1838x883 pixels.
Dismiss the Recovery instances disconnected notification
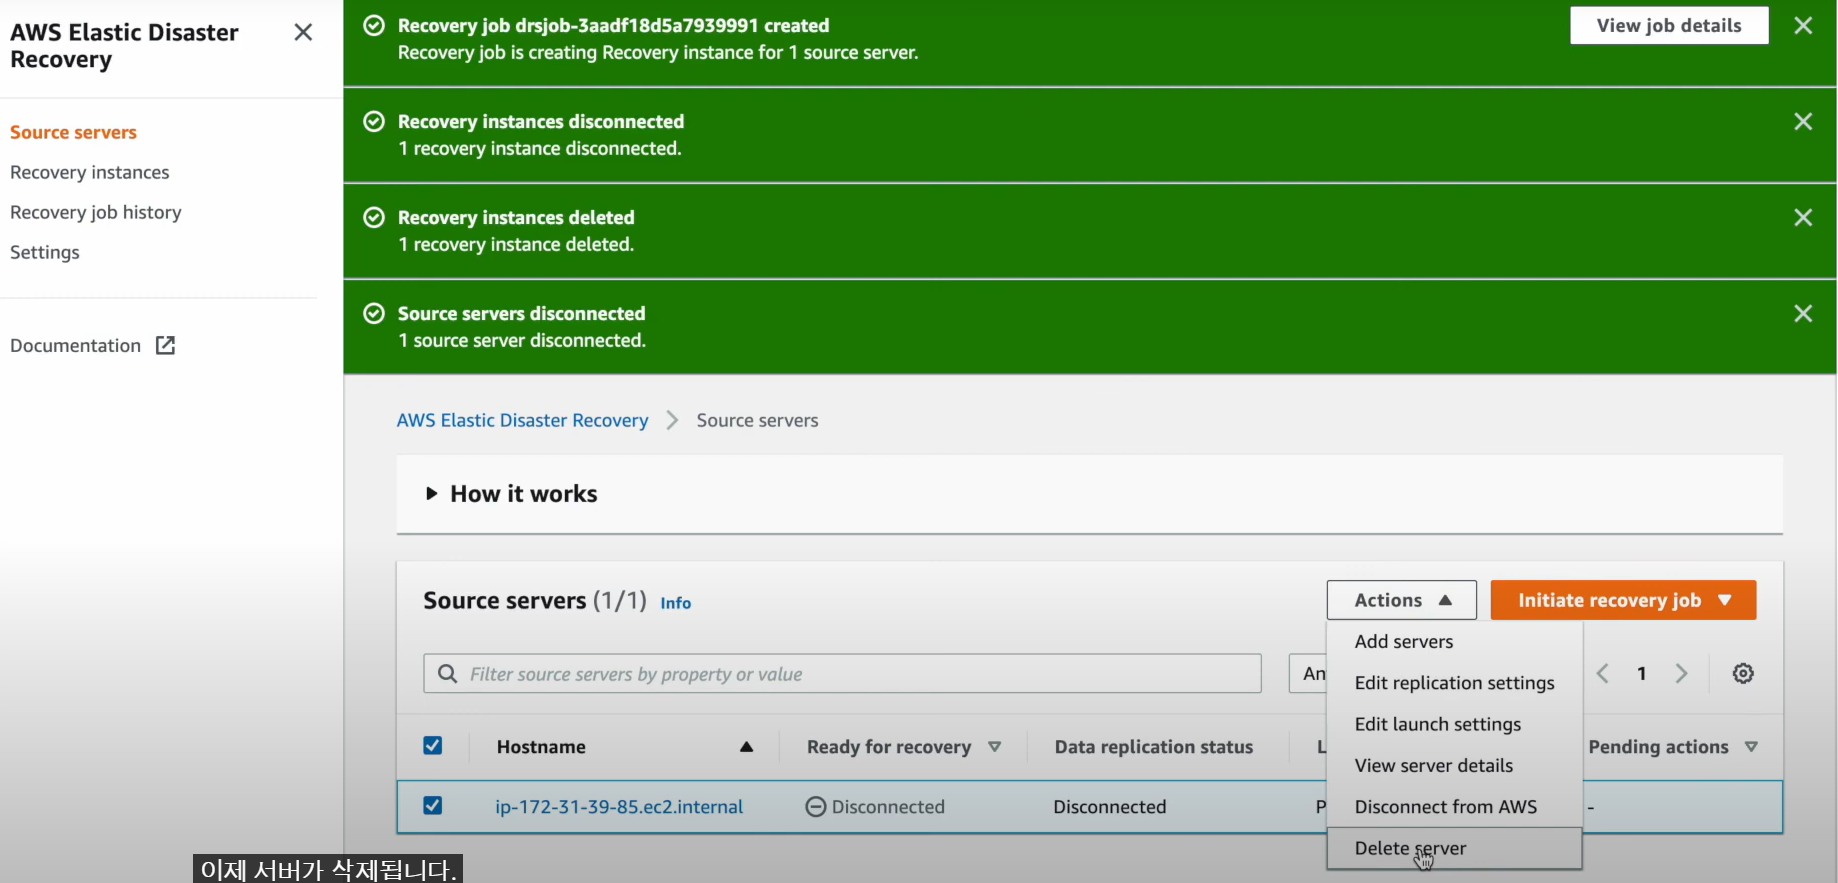click(1803, 122)
